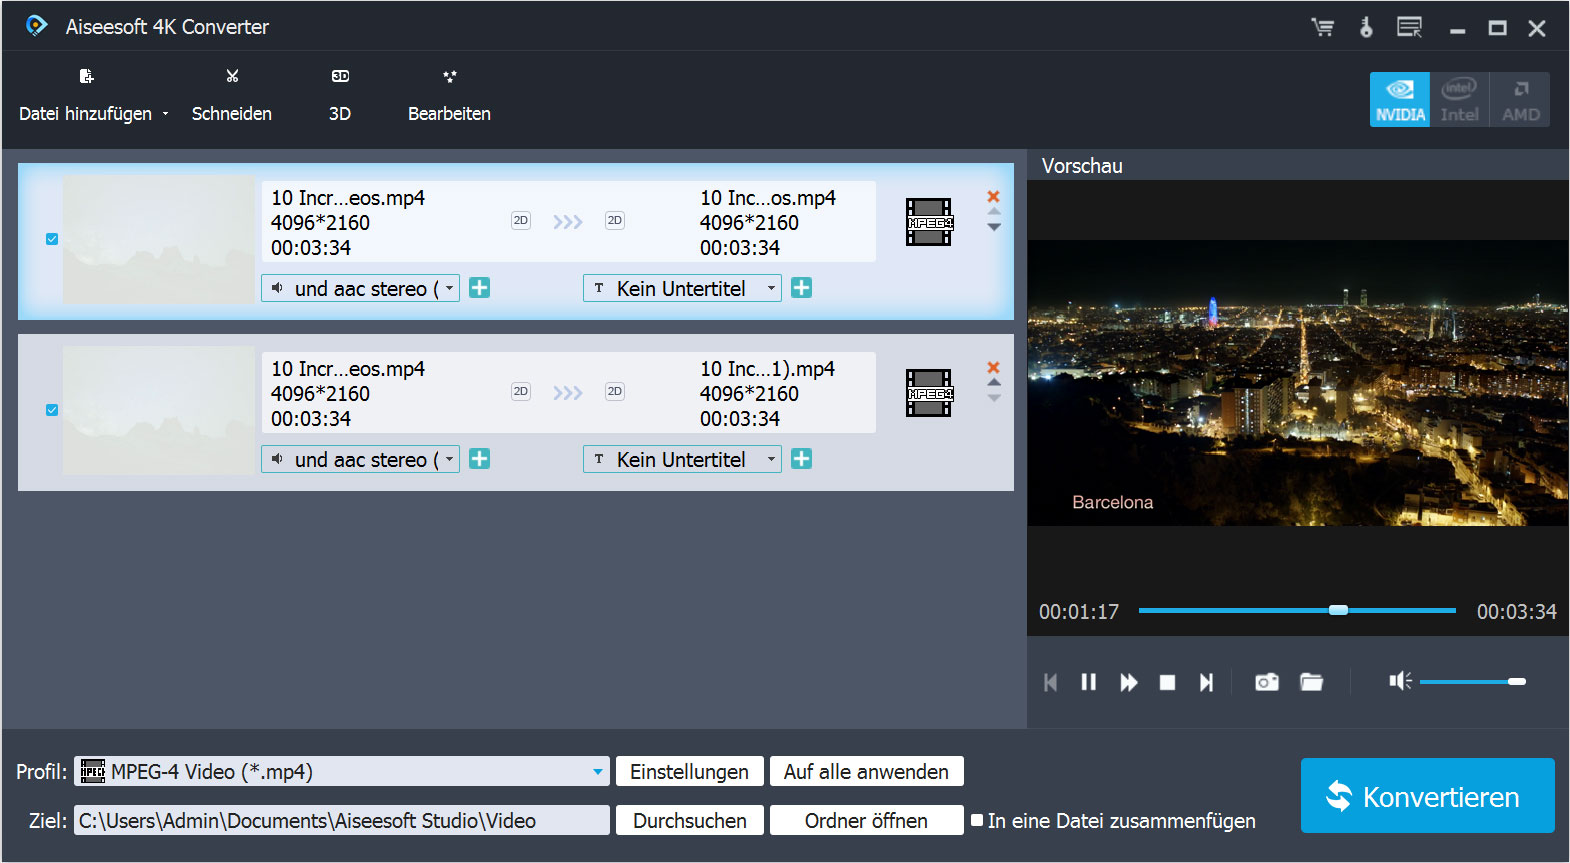Select the second video thumbnail
This screenshot has width=1570, height=863.
click(159, 411)
